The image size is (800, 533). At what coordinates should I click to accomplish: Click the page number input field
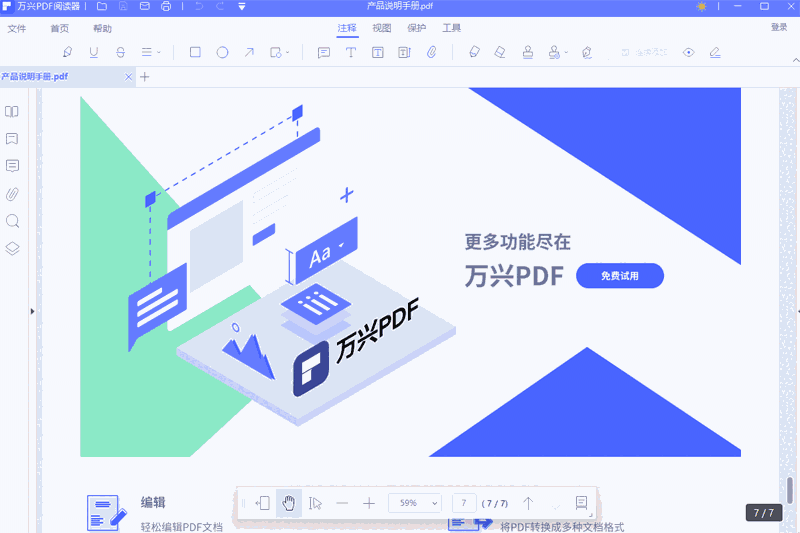(x=464, y=503)
